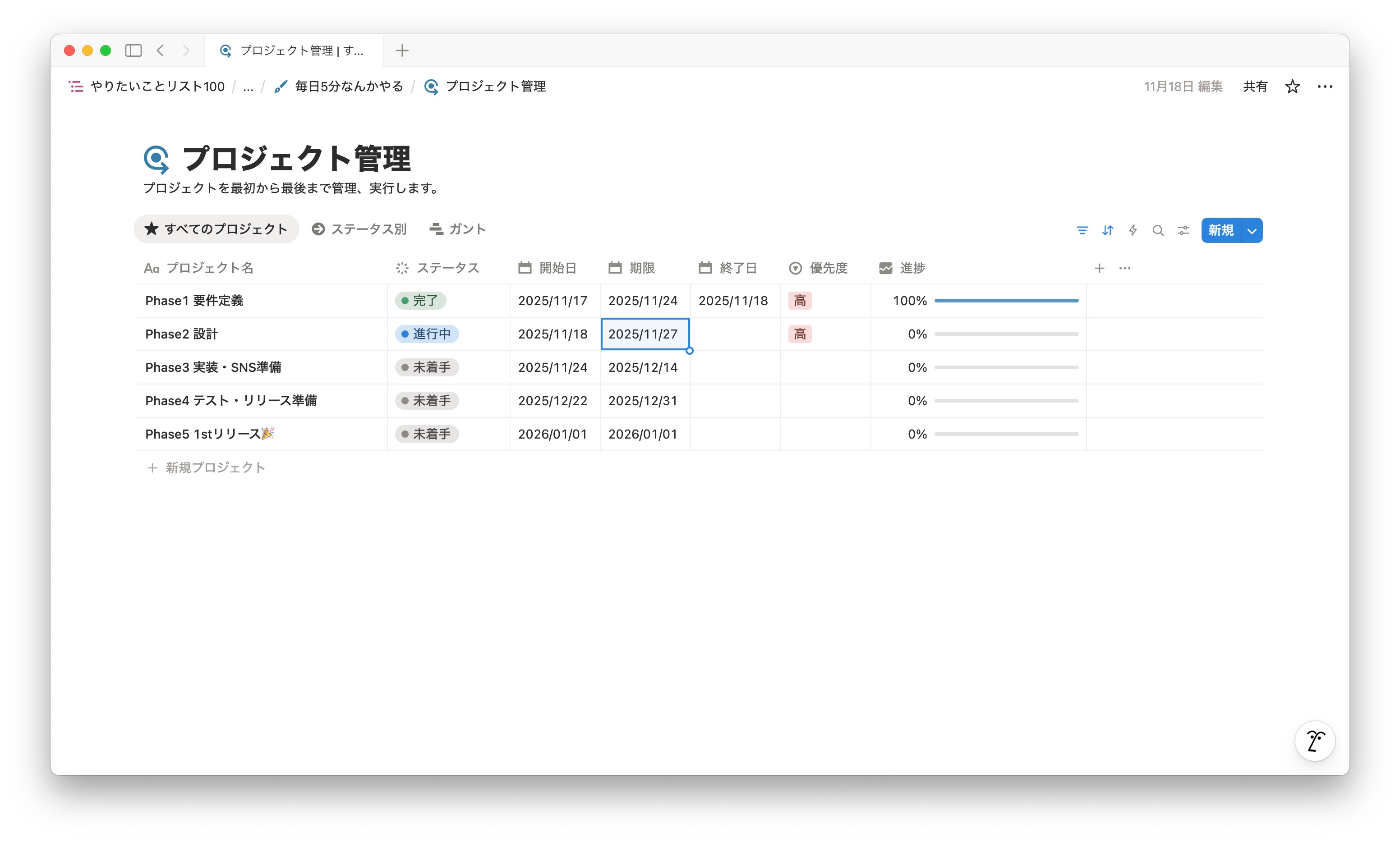Open the 共有 sharing menu
This screenshot has height=842, width=1400.
tap(1254, 86)
